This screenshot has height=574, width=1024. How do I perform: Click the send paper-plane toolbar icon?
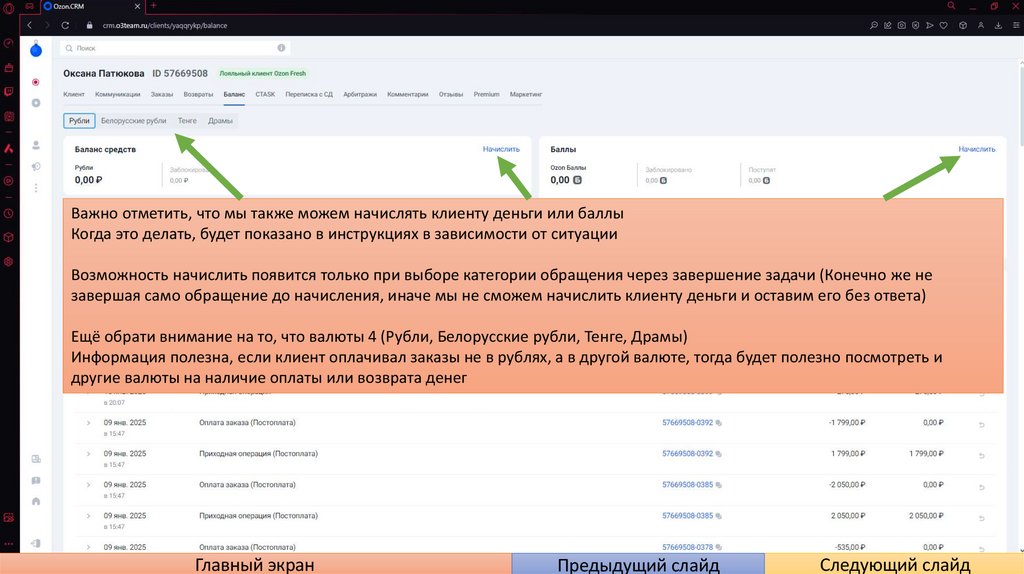930,25
